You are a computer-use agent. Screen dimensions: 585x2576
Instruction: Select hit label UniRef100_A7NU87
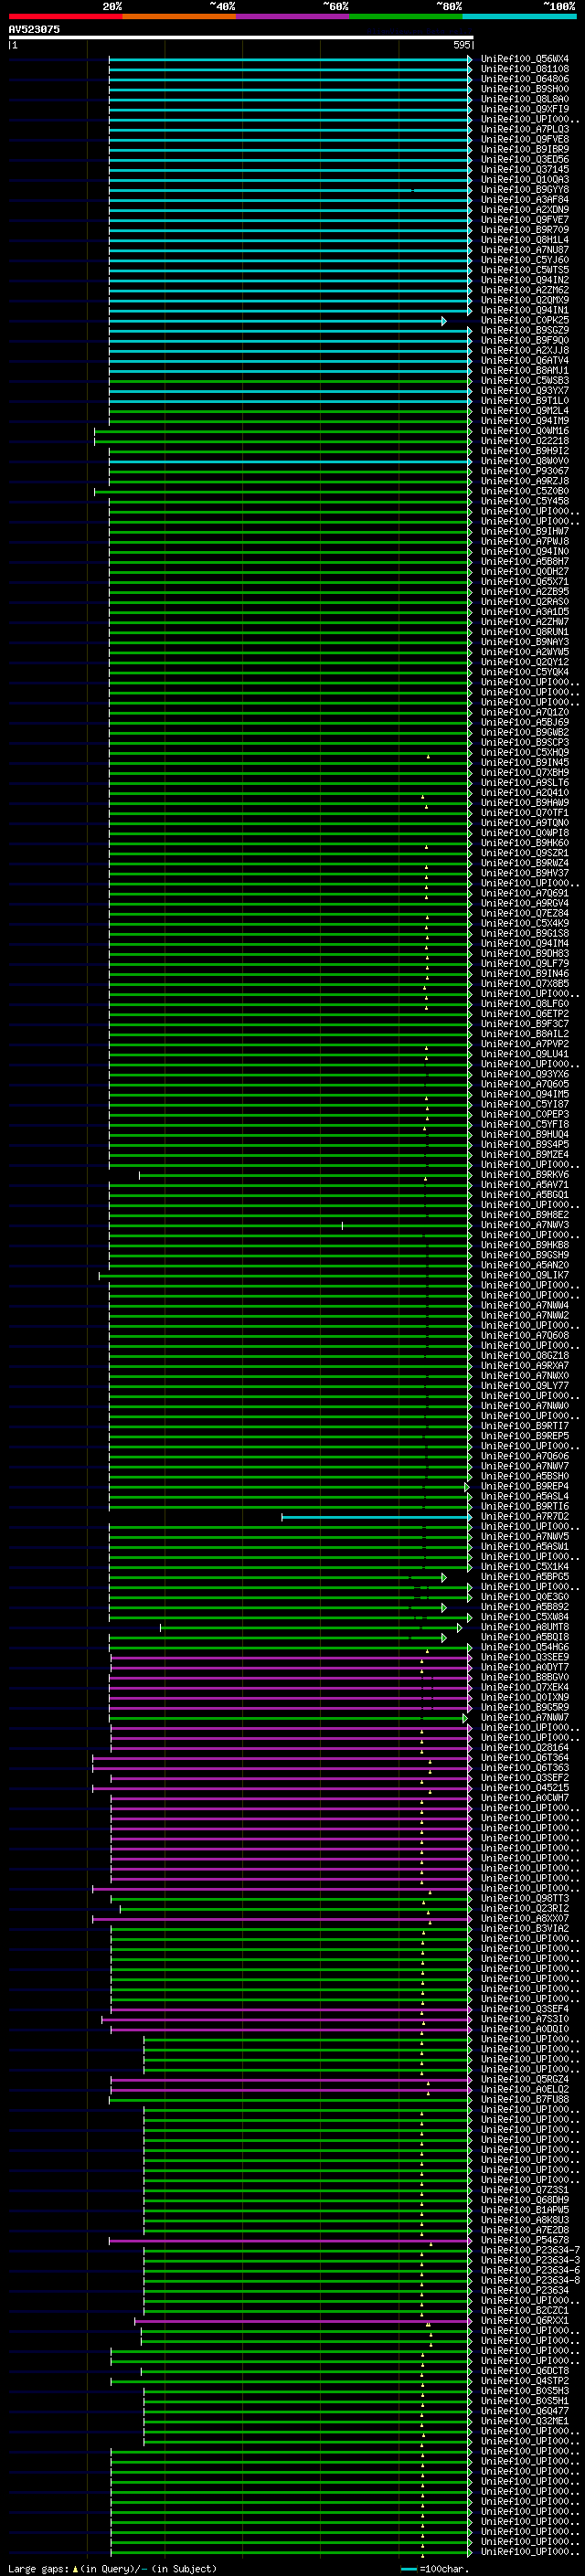point(525,250)
